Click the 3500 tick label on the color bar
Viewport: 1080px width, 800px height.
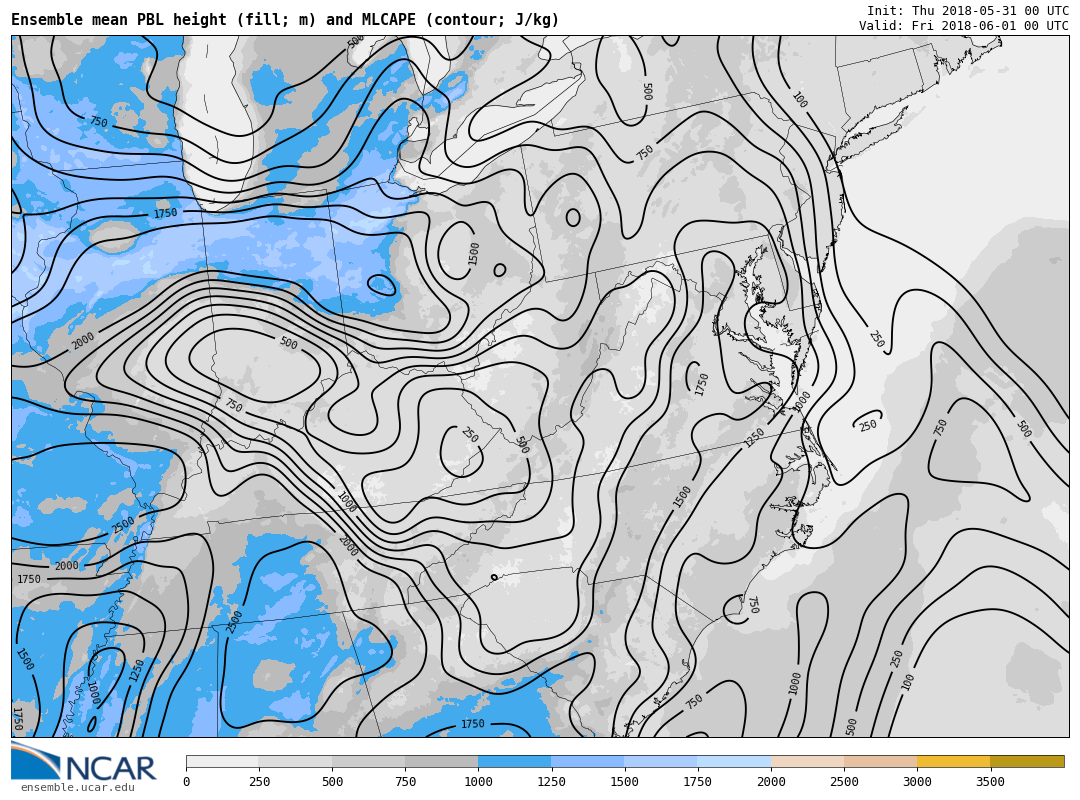point(990,782)
